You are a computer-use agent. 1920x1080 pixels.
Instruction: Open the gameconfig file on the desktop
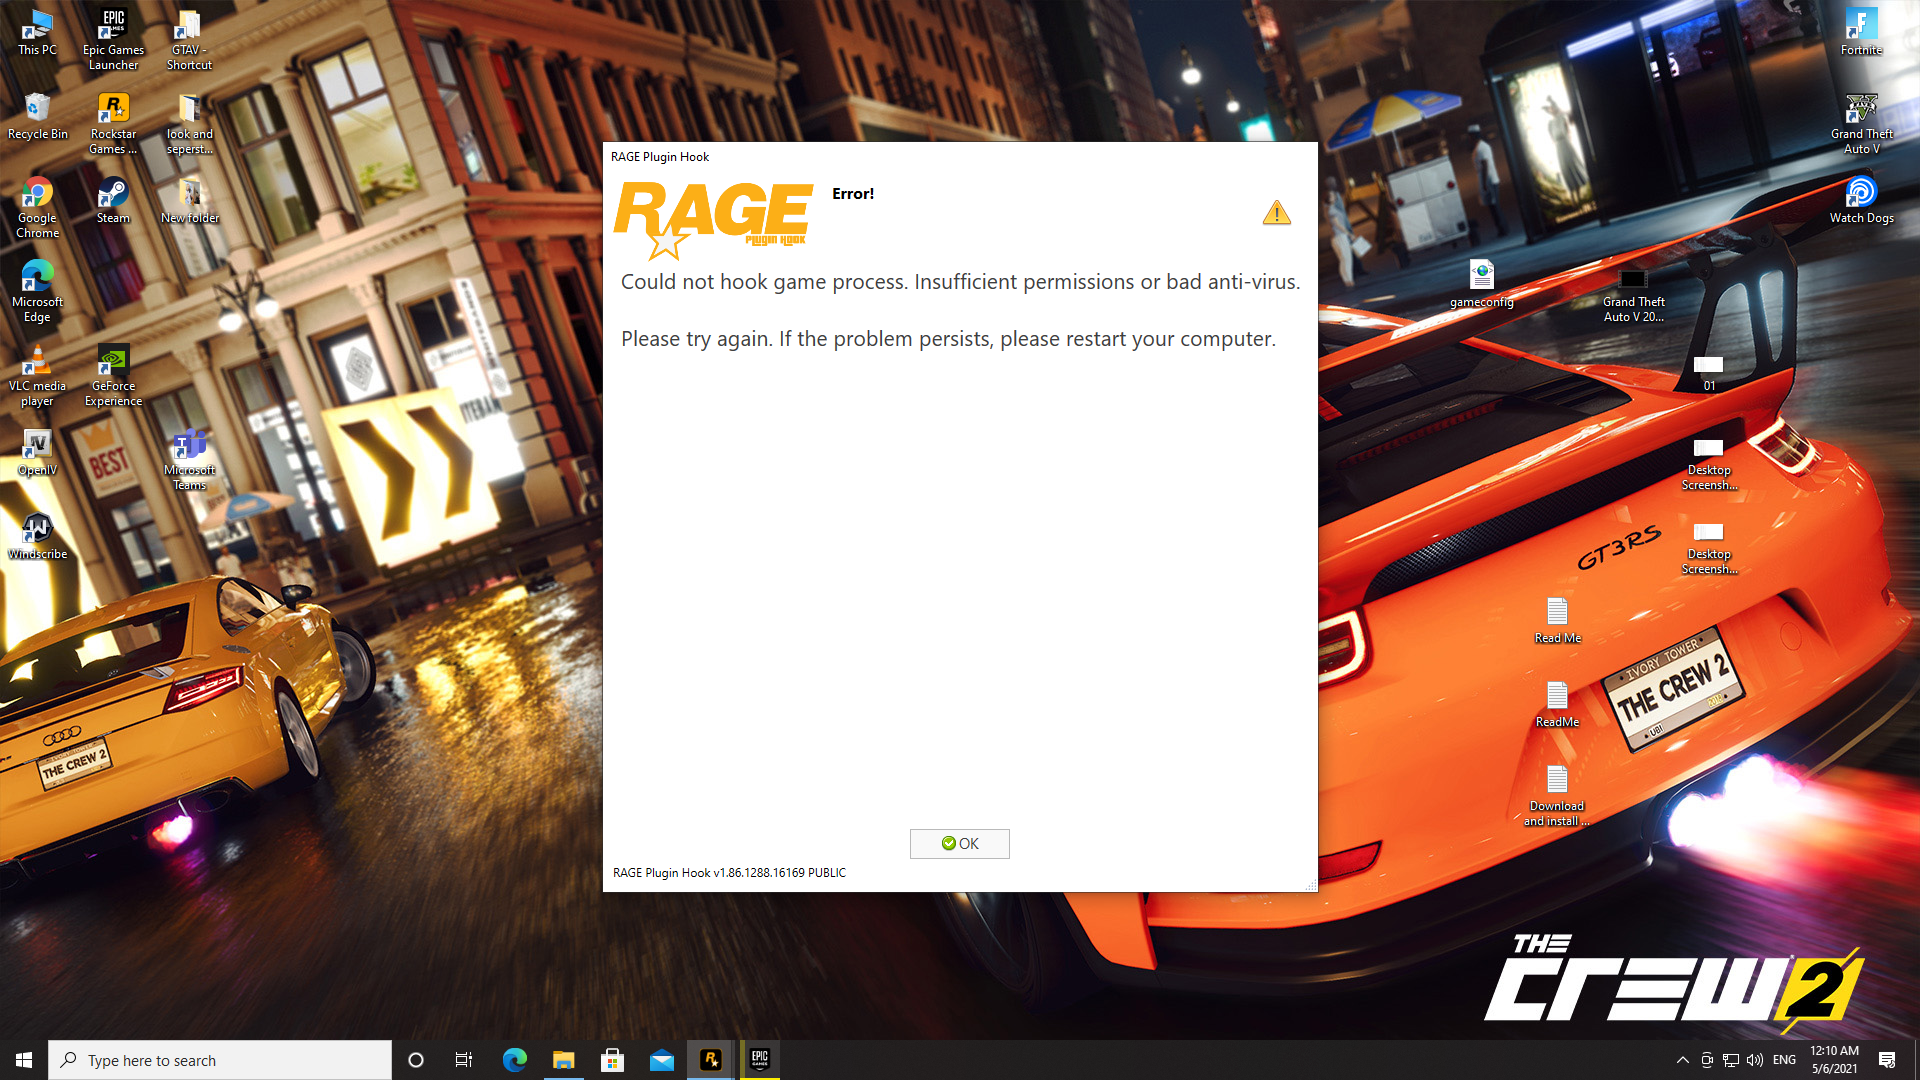(1481, 278)
